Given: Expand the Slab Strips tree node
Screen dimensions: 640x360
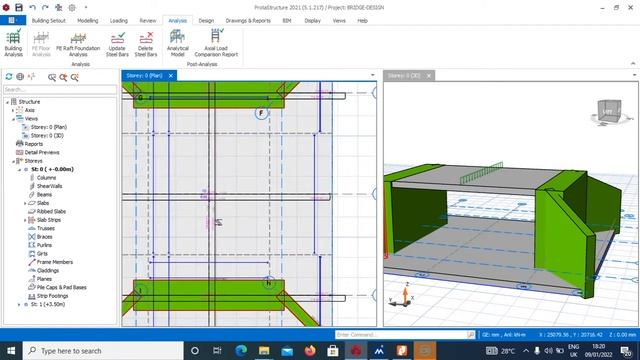Looking at the screenshot, I should [25, 220].
